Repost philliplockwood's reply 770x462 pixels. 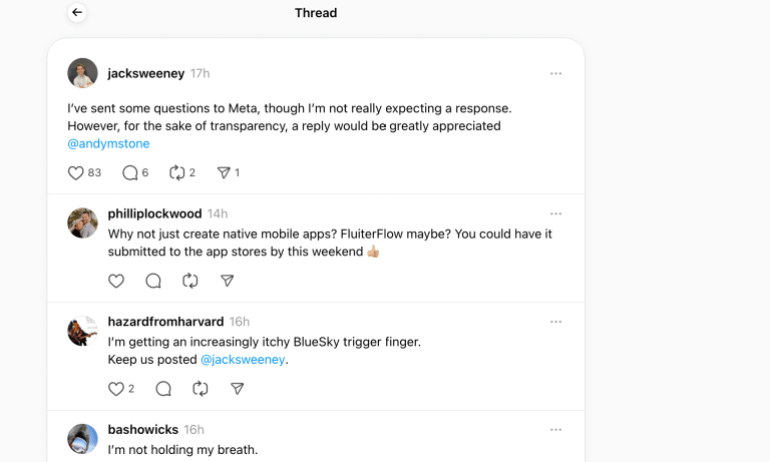(x=190, y=281)
